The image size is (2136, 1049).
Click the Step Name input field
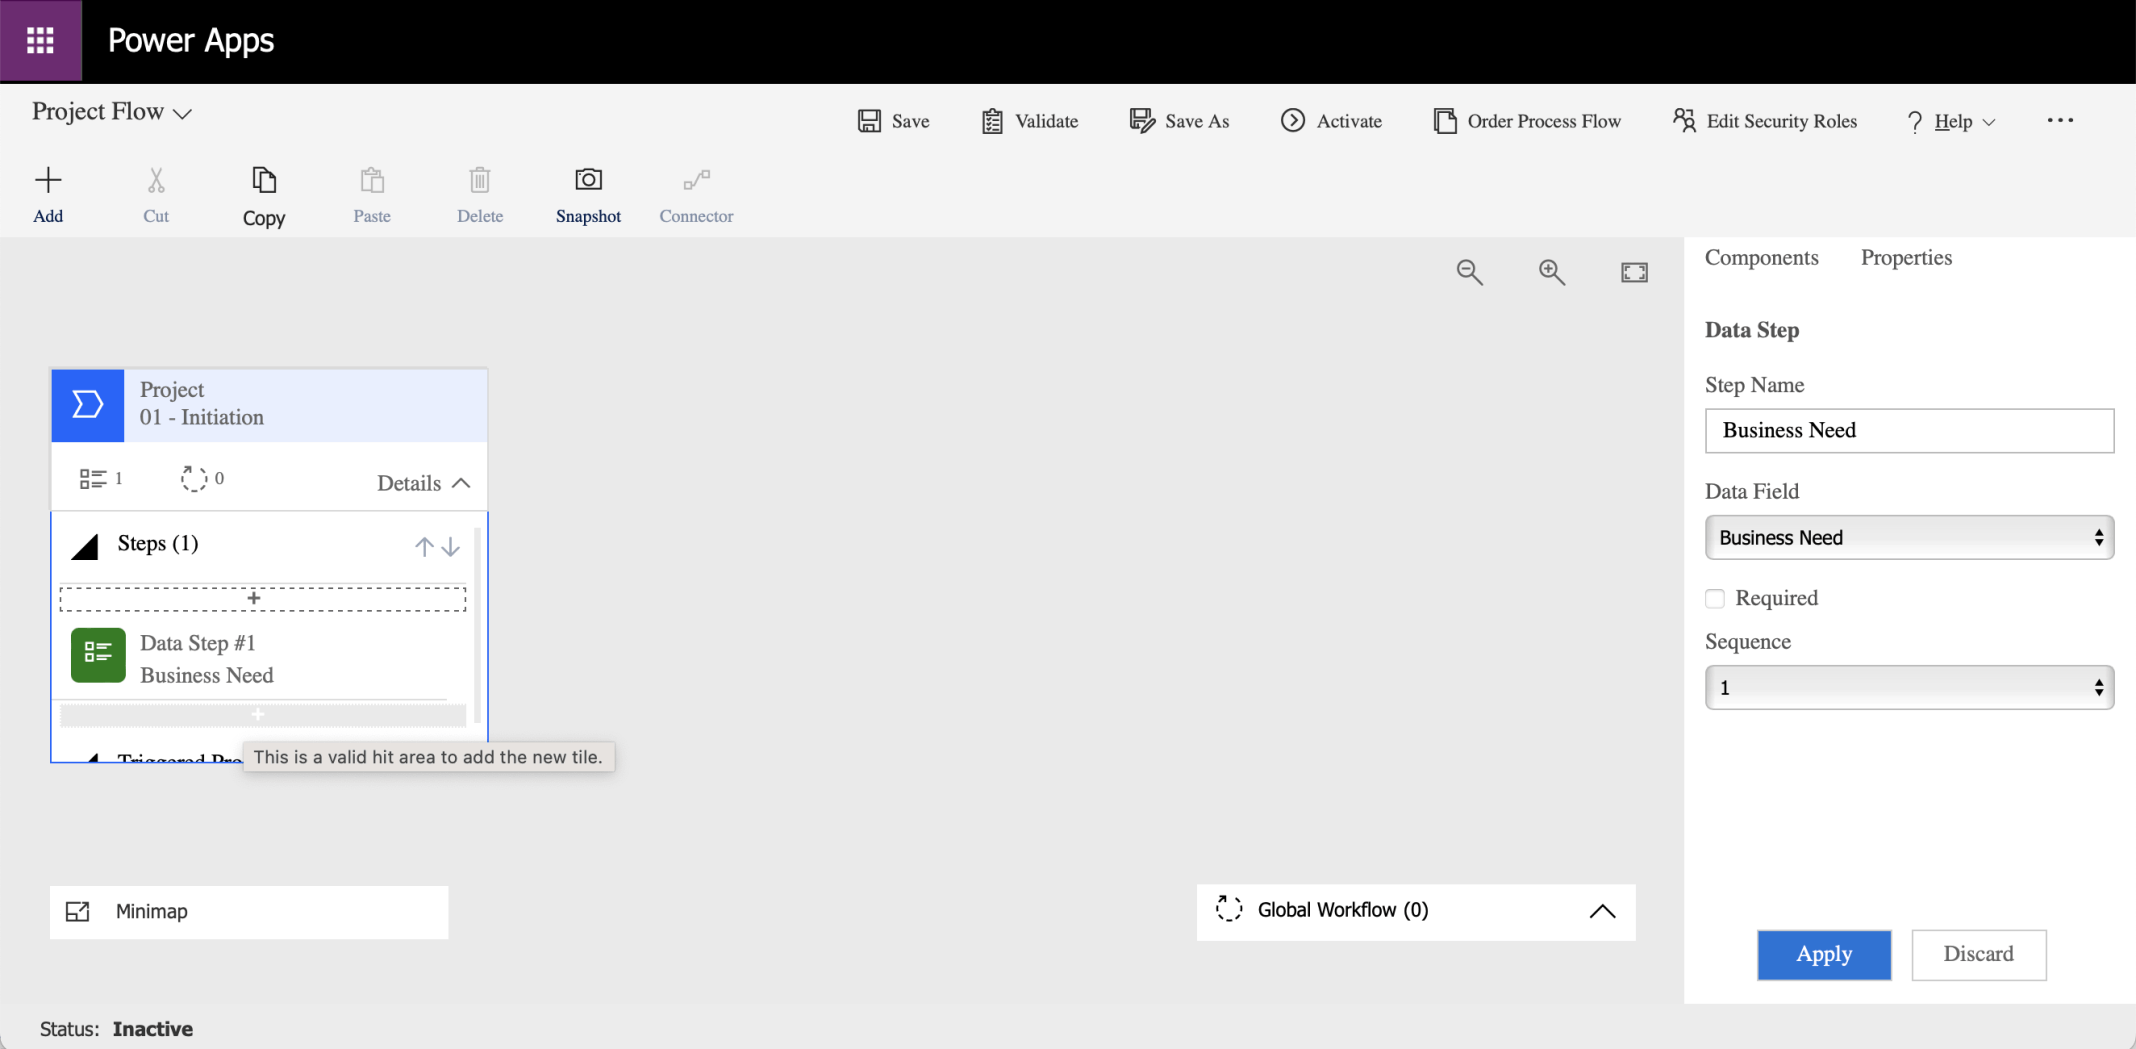[x=1908, y=431]
